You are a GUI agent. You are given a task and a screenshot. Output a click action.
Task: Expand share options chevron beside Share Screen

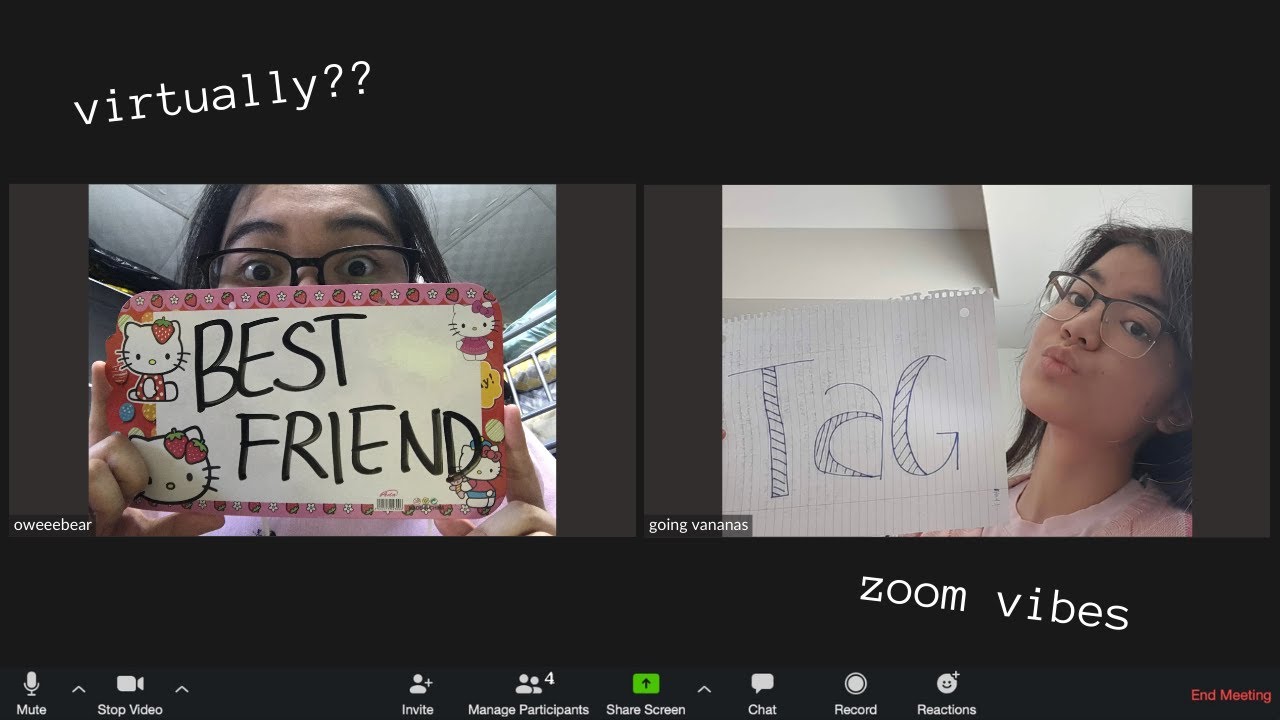coord(704,689)
